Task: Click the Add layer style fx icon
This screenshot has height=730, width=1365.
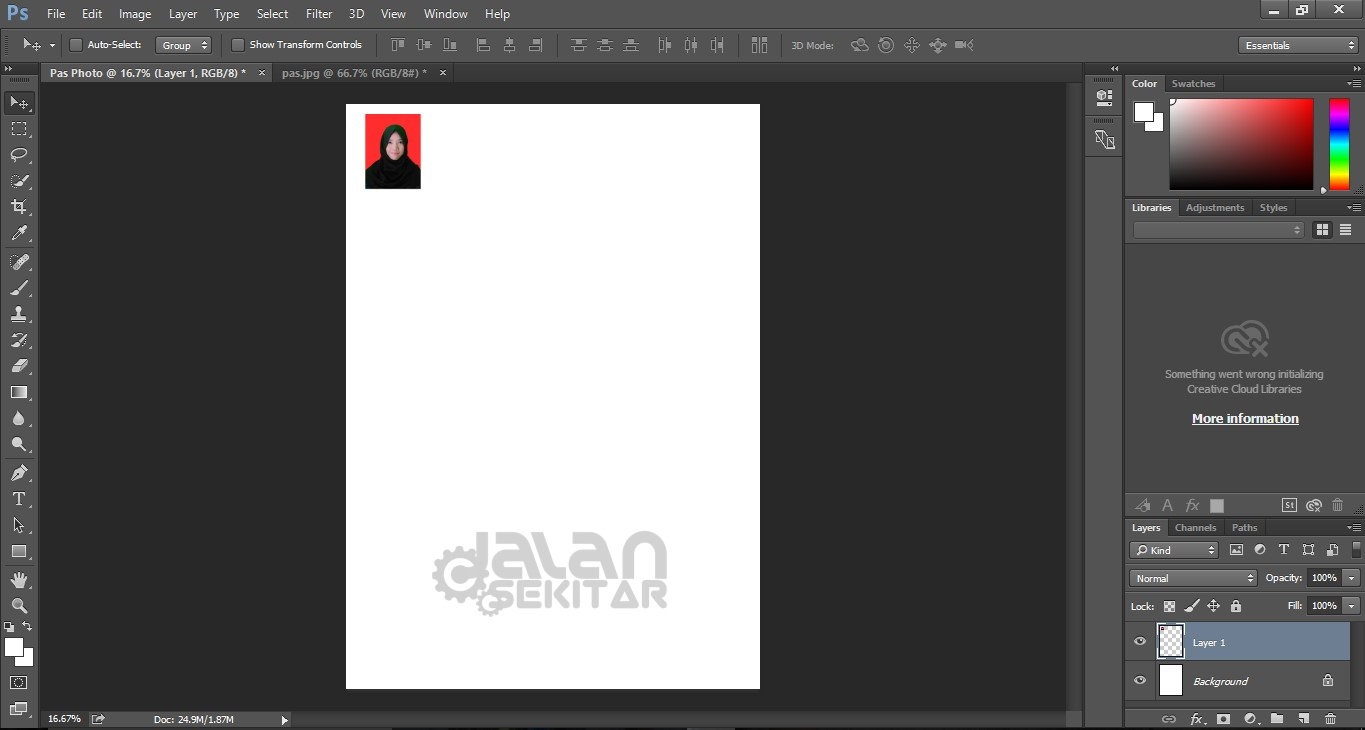Action: (x=1196, y=719)
